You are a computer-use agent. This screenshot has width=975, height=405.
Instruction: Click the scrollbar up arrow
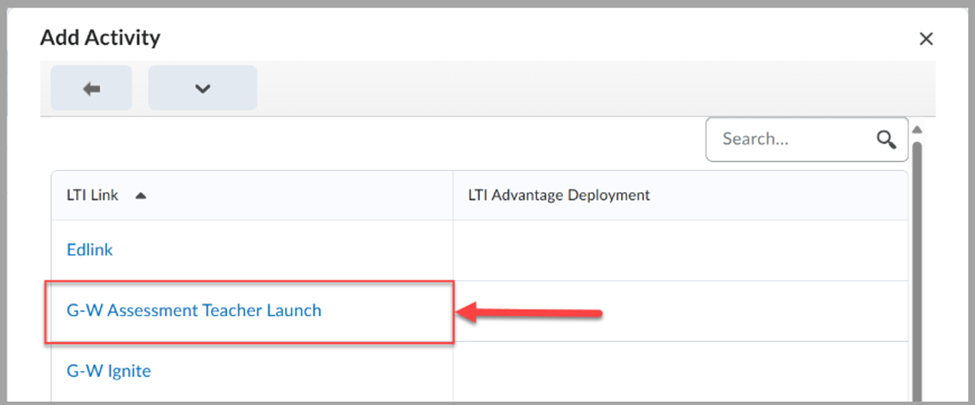[x=916, y=130]
